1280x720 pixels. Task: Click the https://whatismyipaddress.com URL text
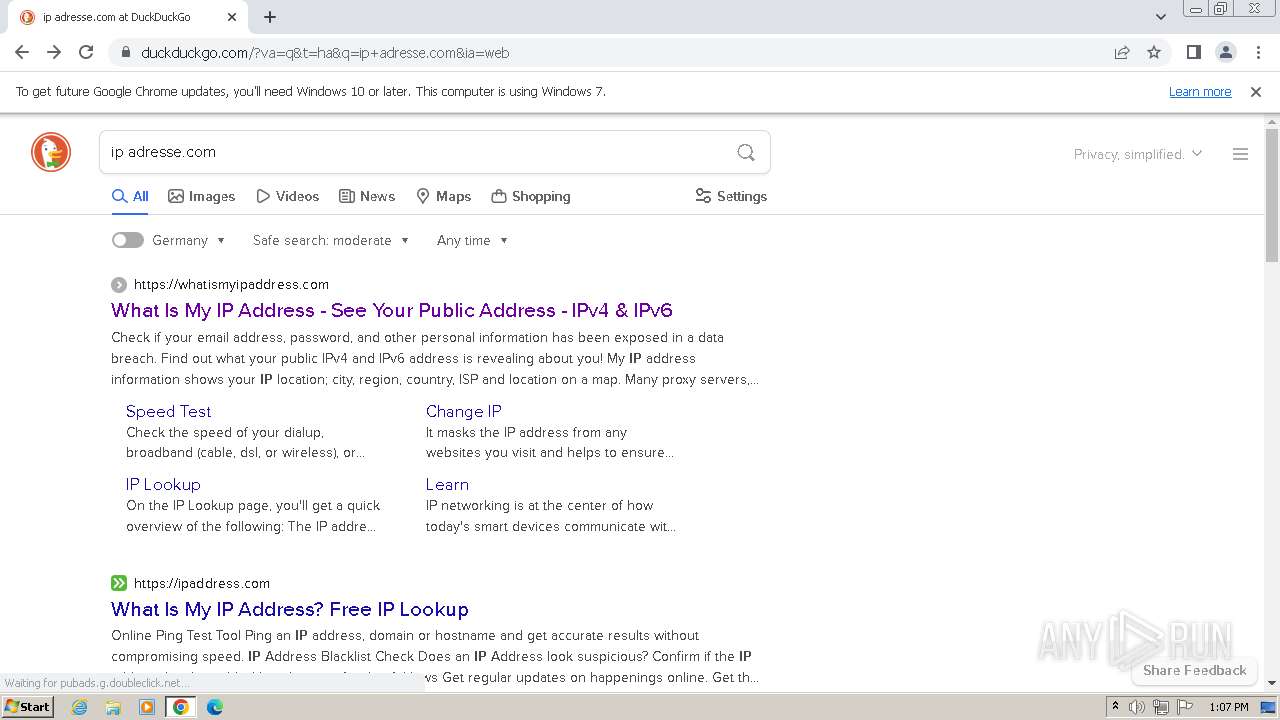tap(231, 284)
